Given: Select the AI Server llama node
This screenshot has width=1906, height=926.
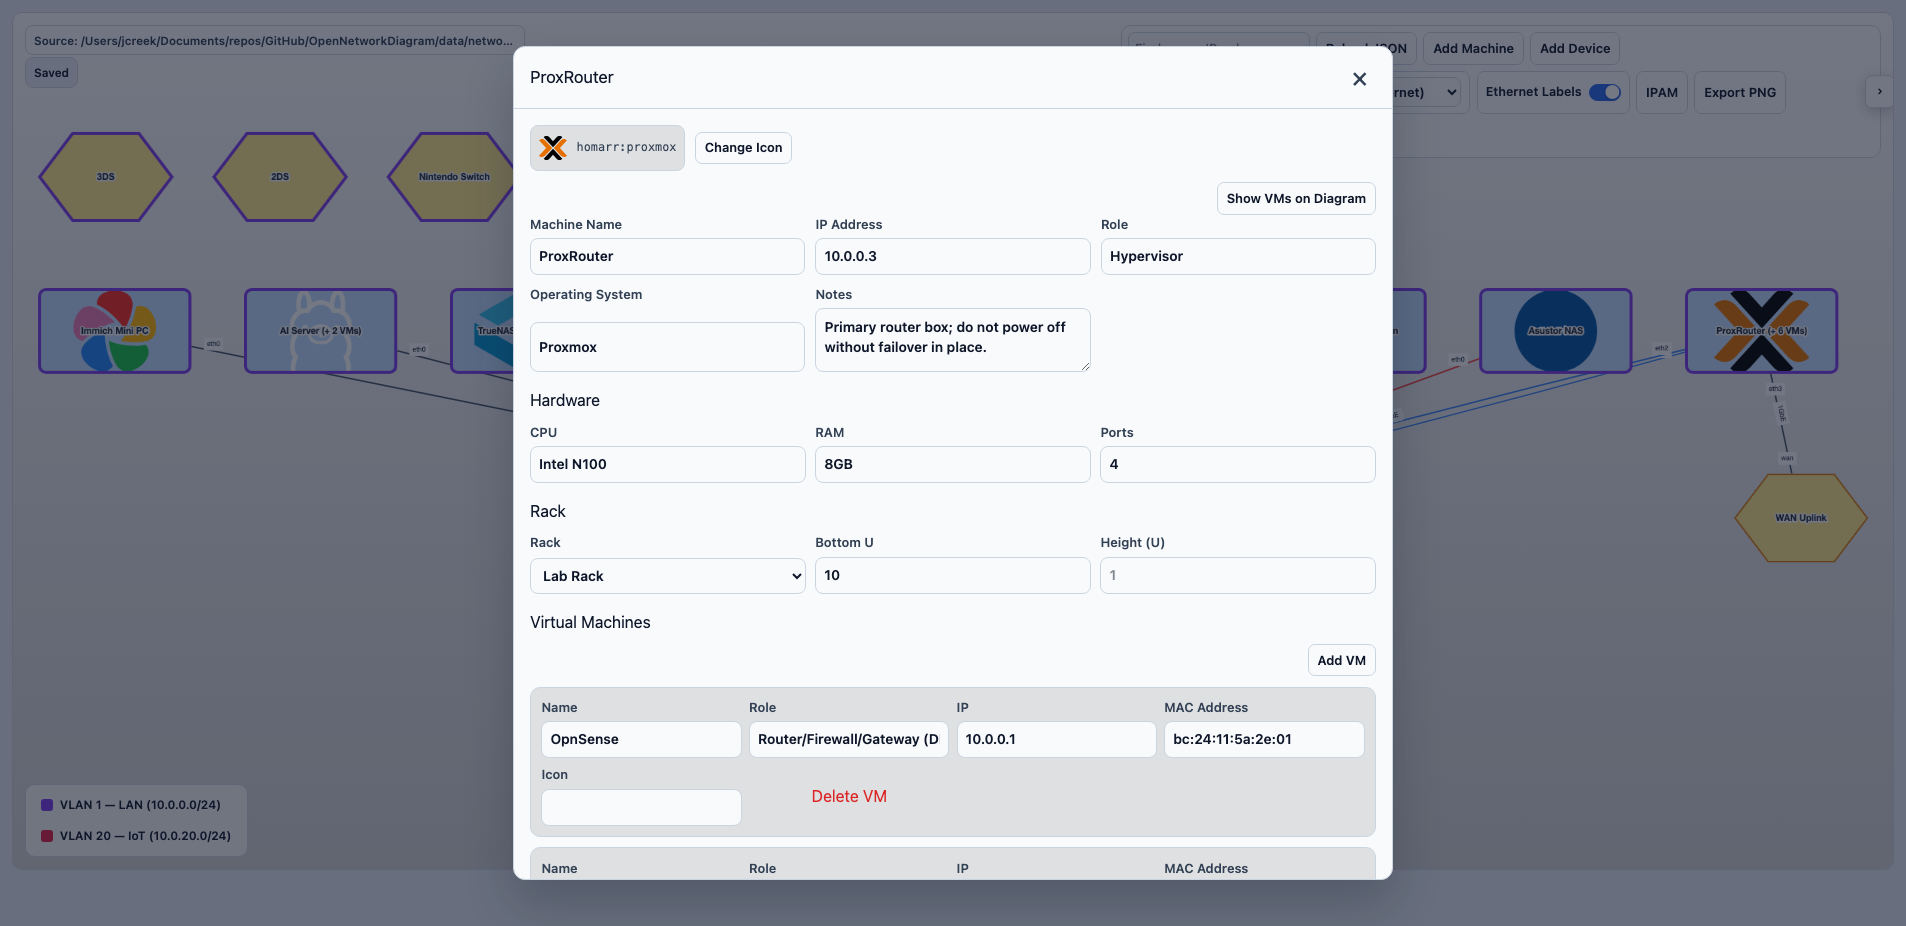Looking at the screenshot, I should click(320, 331).
